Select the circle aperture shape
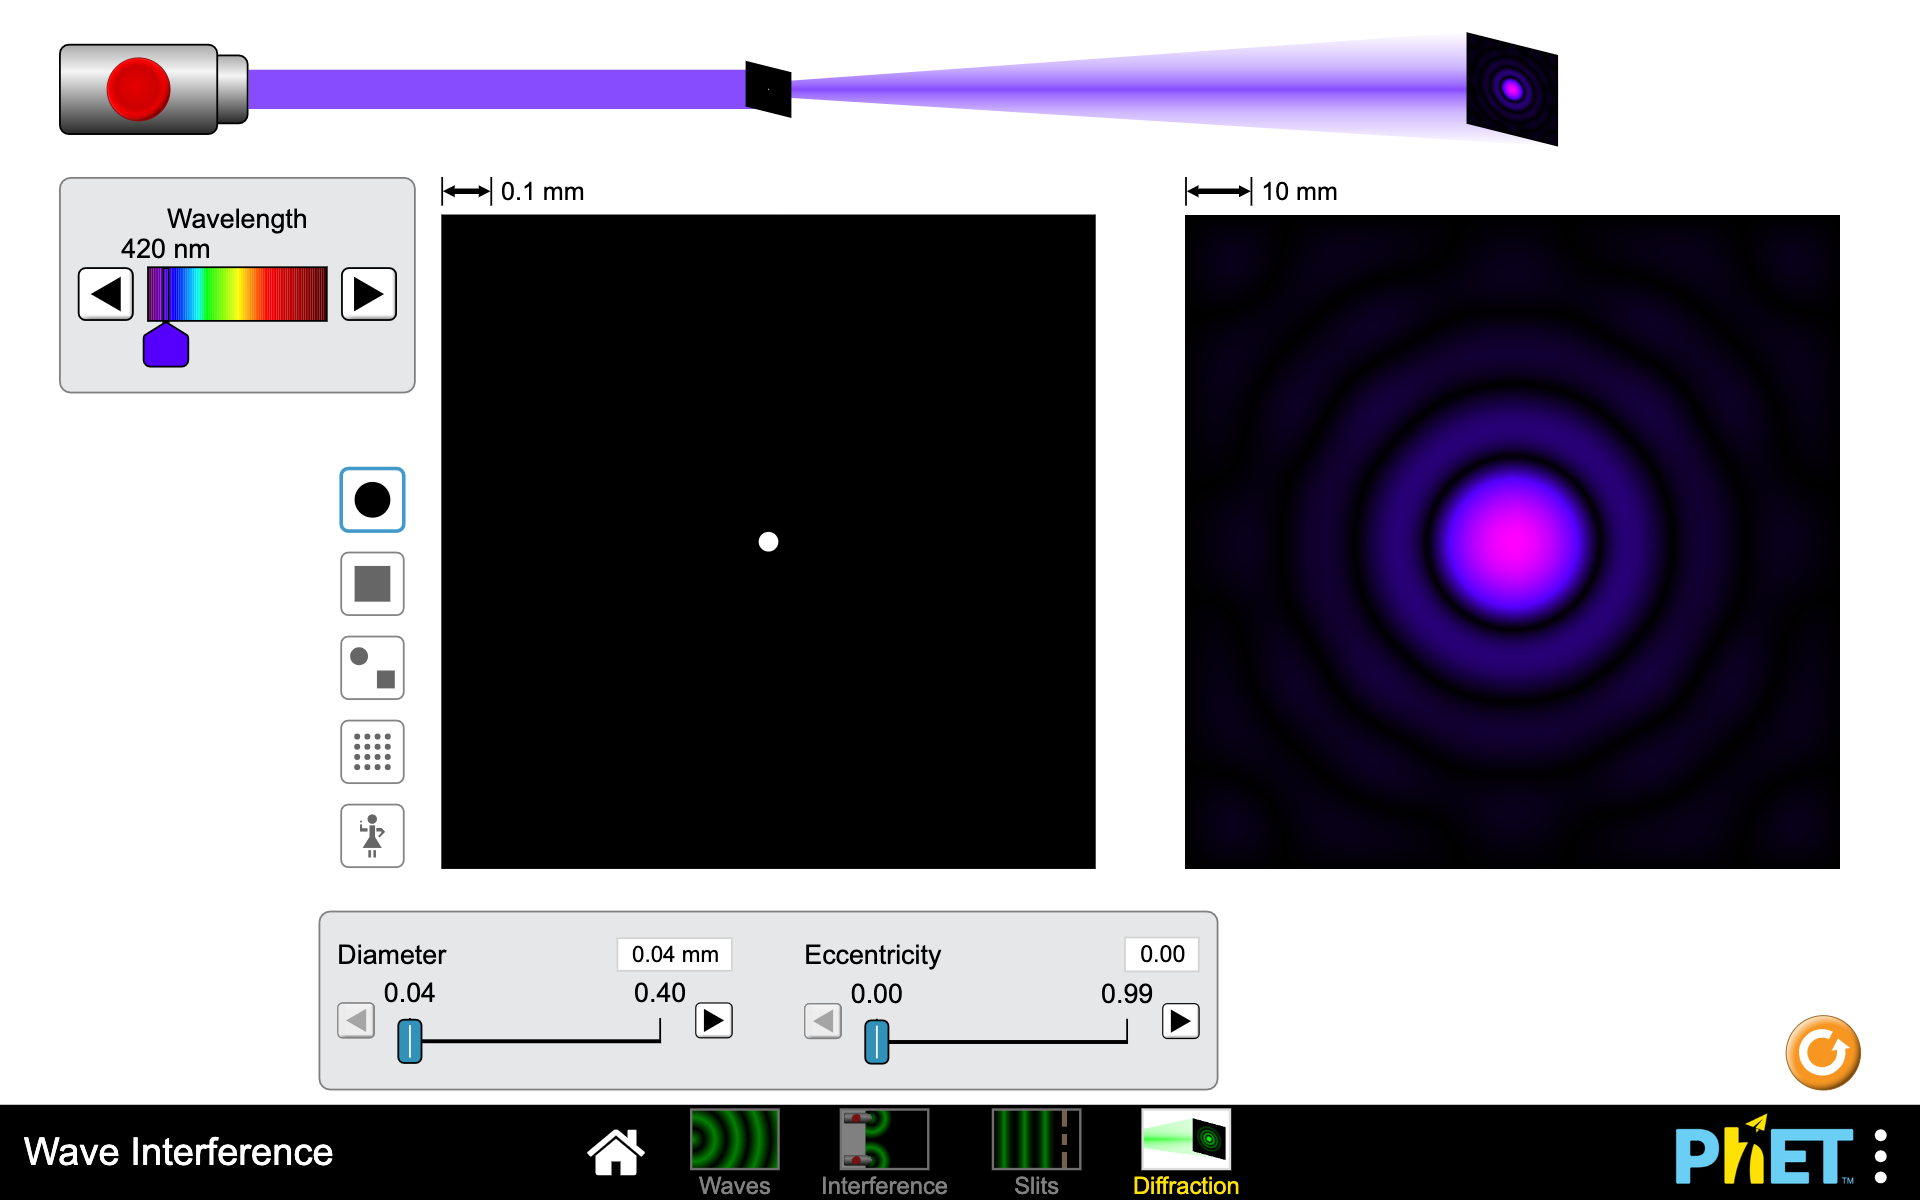This screenshot has height=1200, width=1920. [x=371, y=499]
